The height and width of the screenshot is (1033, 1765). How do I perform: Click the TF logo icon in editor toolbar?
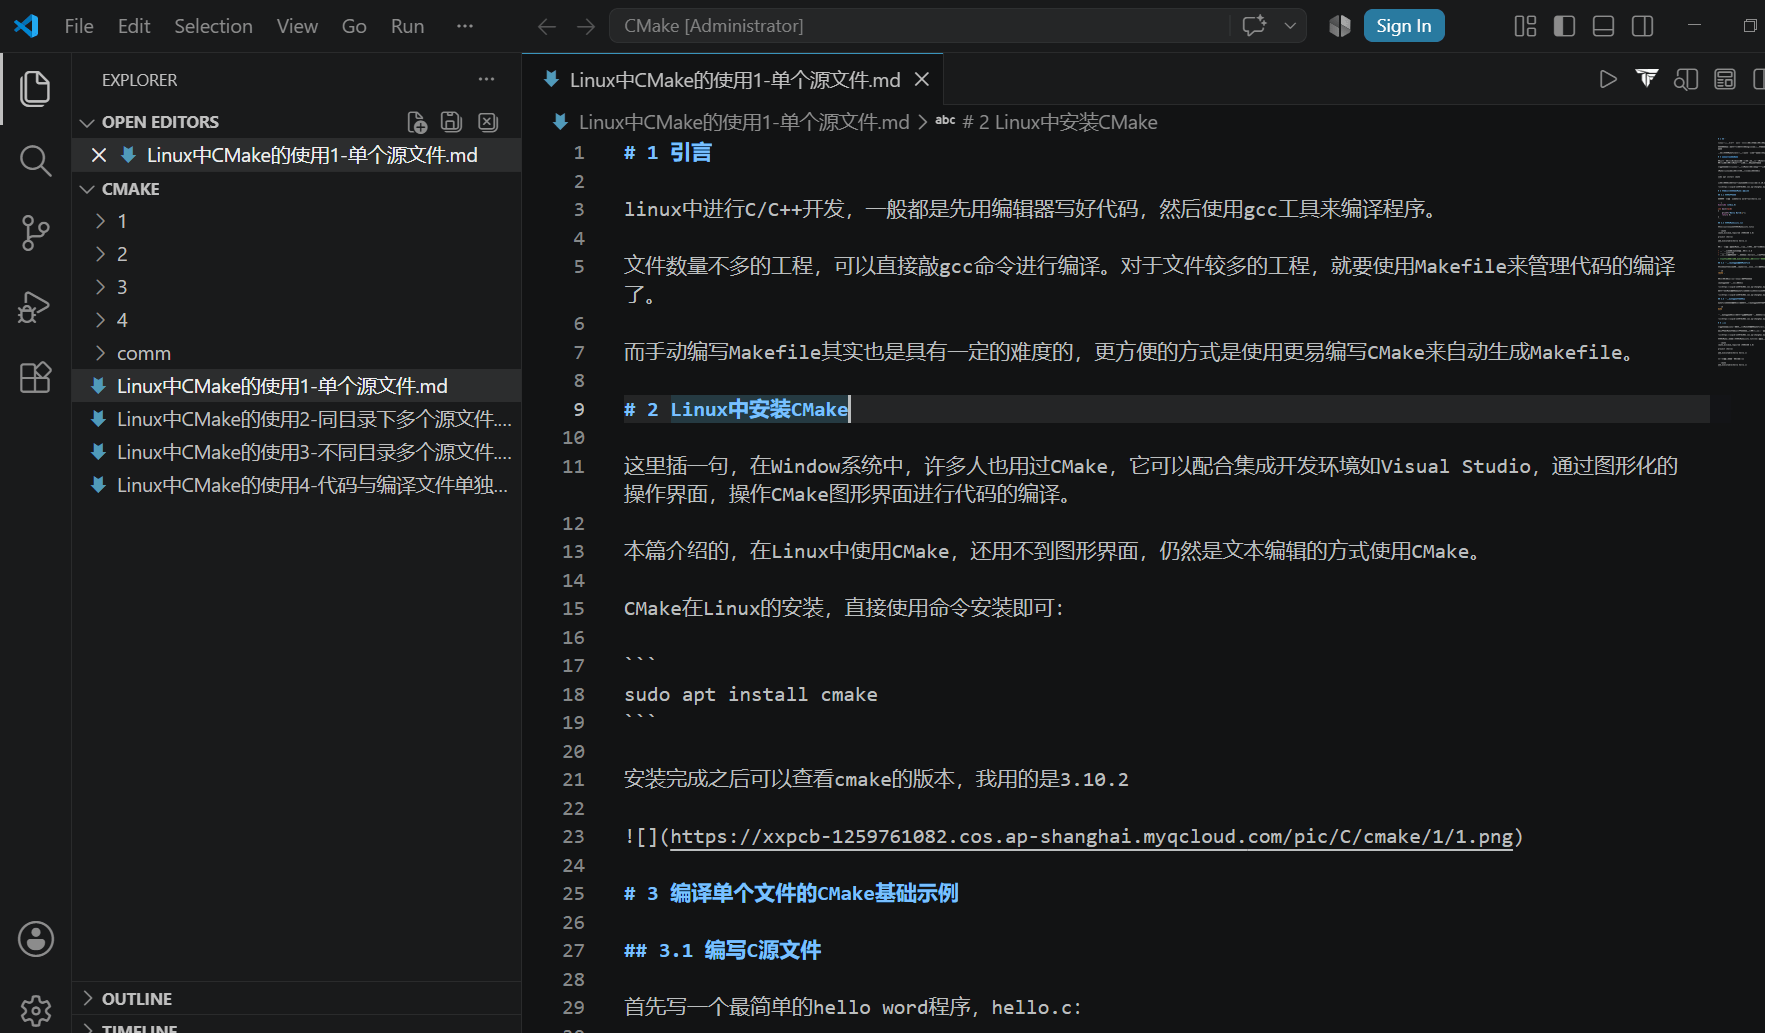point(1647,79)
